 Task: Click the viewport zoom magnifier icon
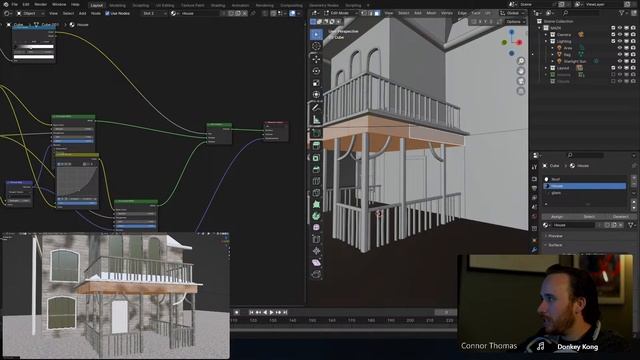(x=521, y=61)
